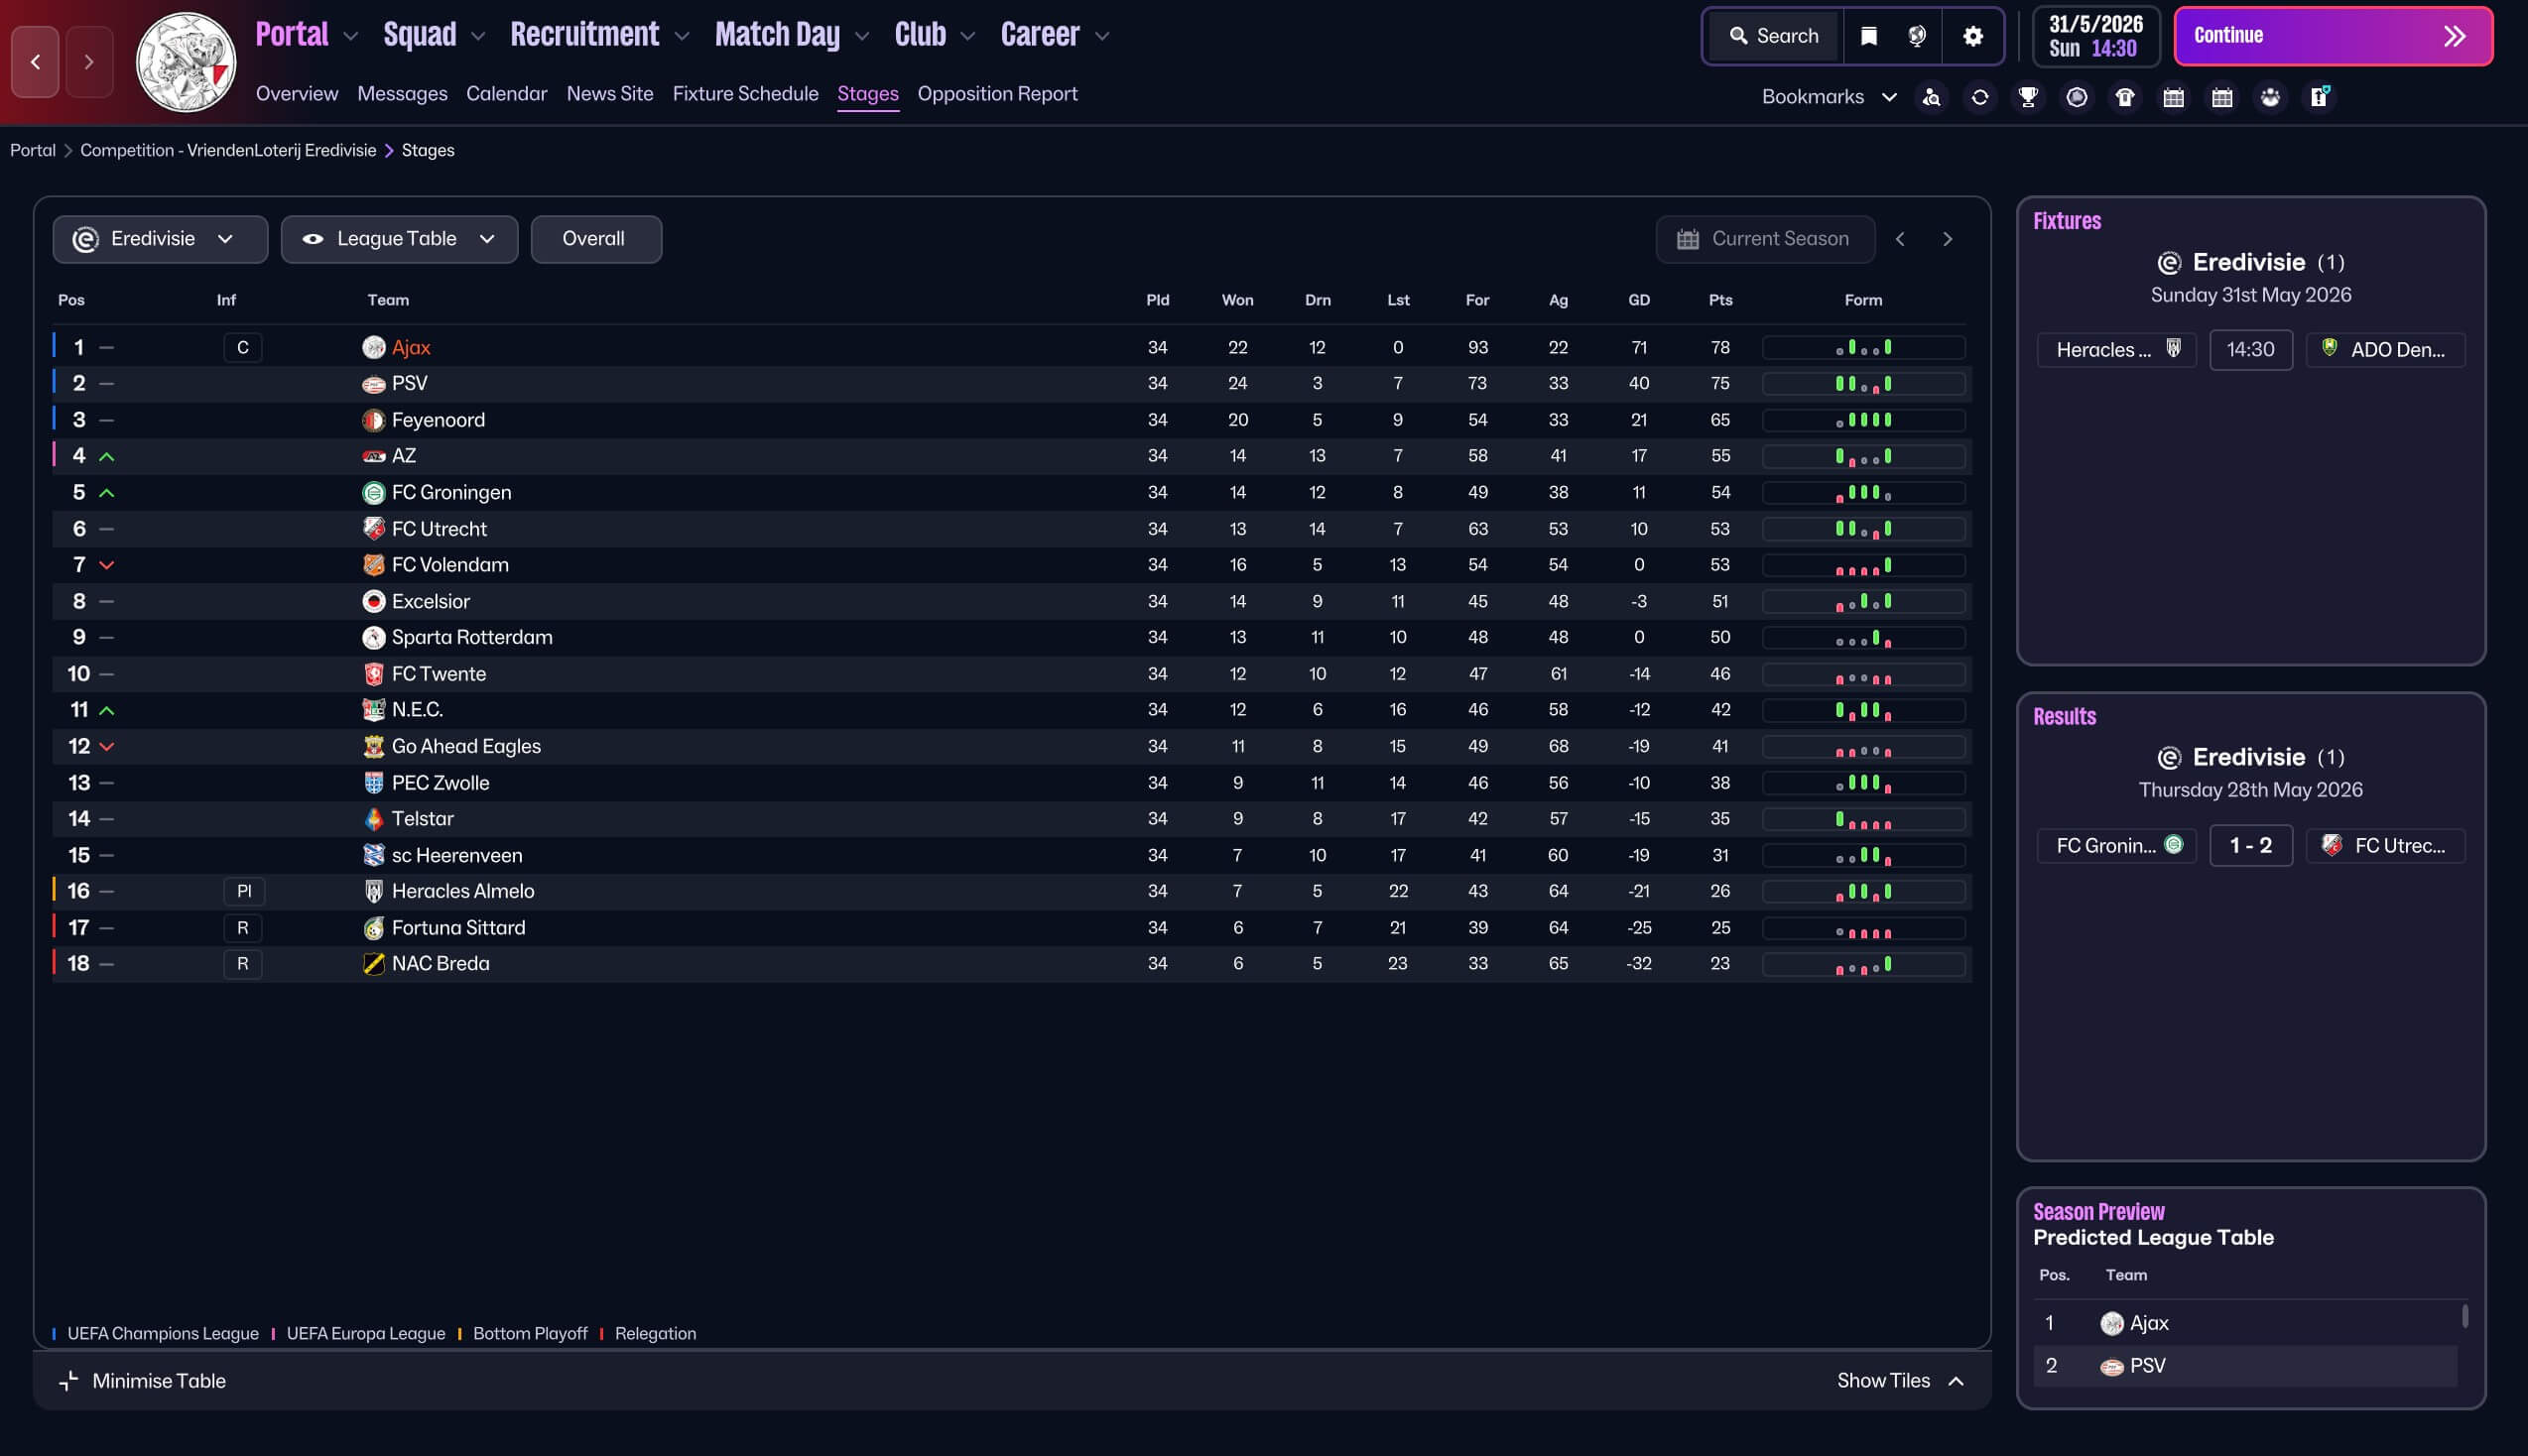Image resolution: width=2528 pixels, height=1456 pixels.
Task: Open settings gear icon in top bar
Action: (x=1972, y=36)
